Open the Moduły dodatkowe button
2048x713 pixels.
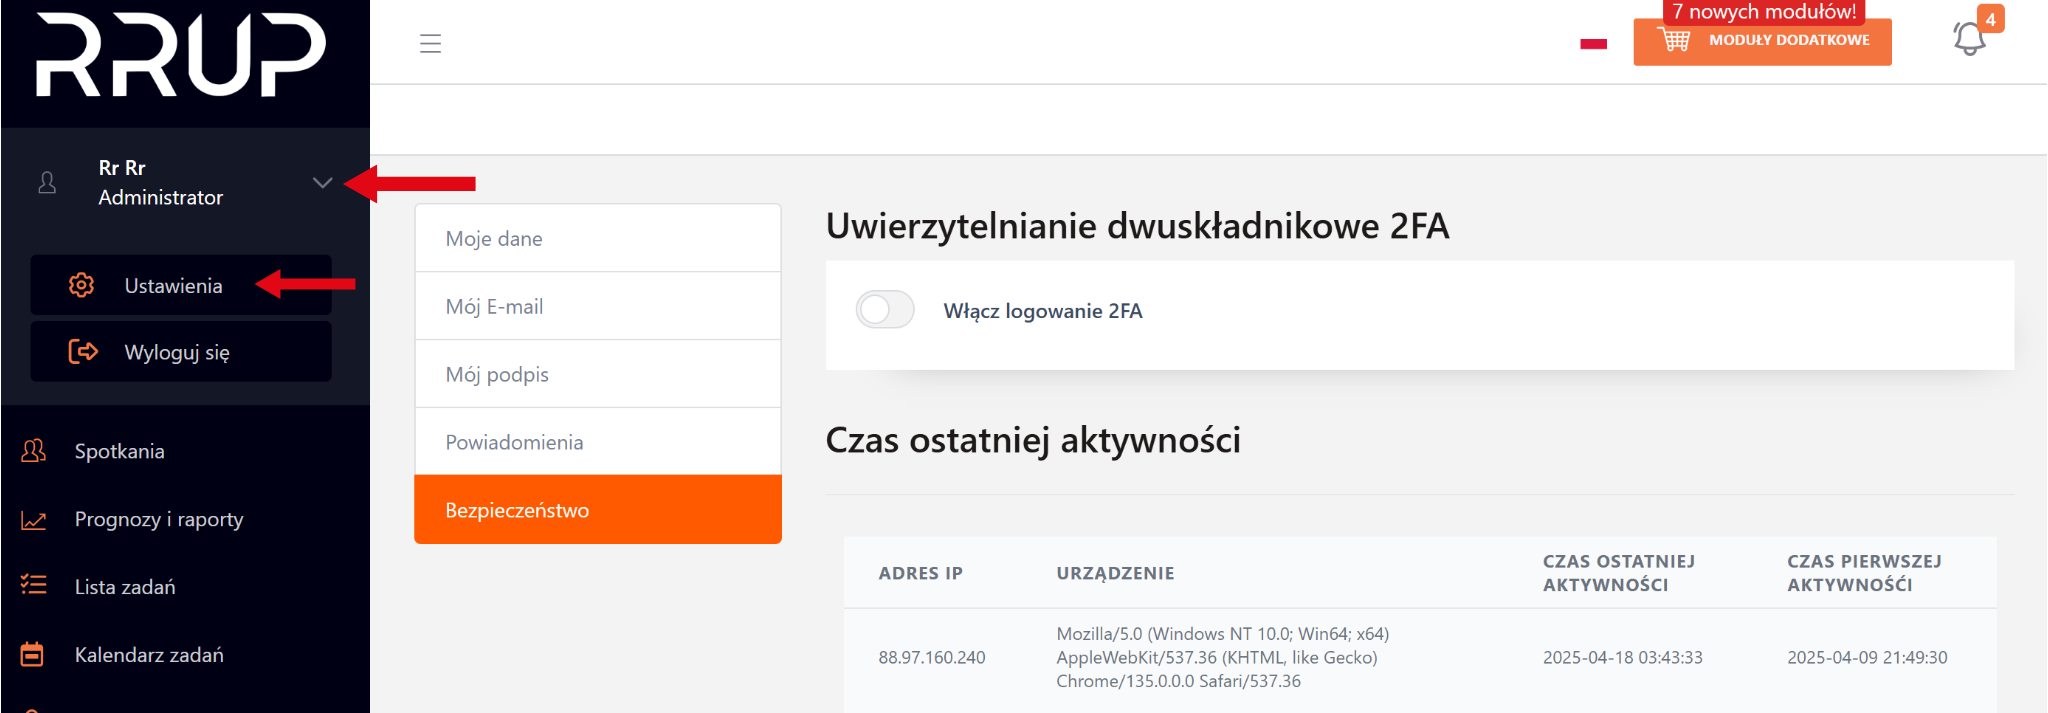[1762, 41]
